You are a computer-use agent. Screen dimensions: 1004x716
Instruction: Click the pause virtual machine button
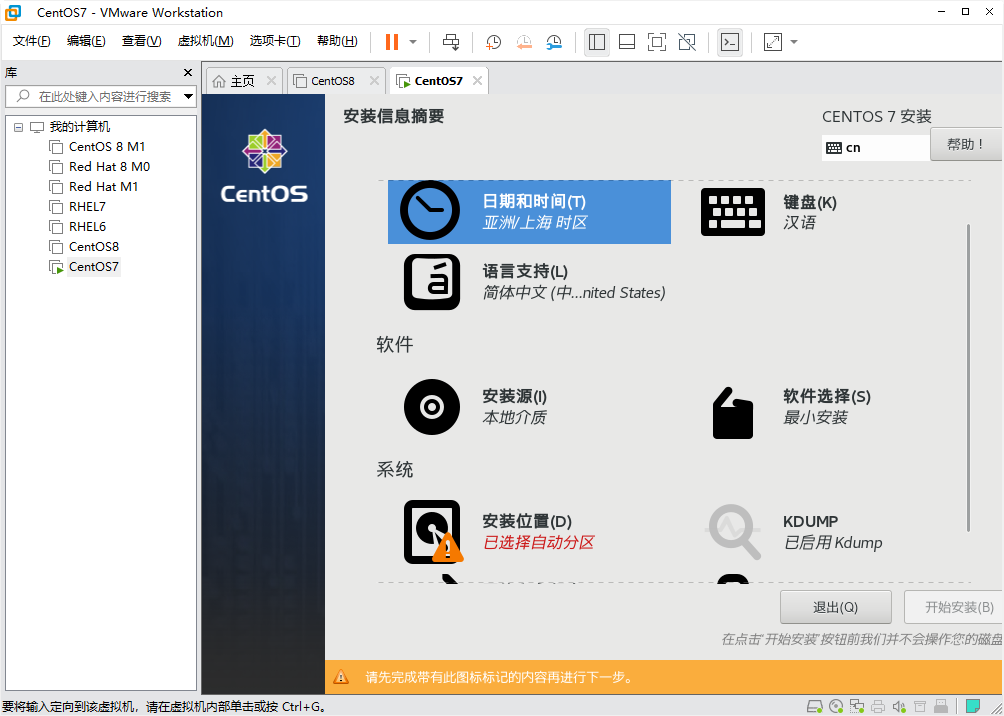coord(392,42)
